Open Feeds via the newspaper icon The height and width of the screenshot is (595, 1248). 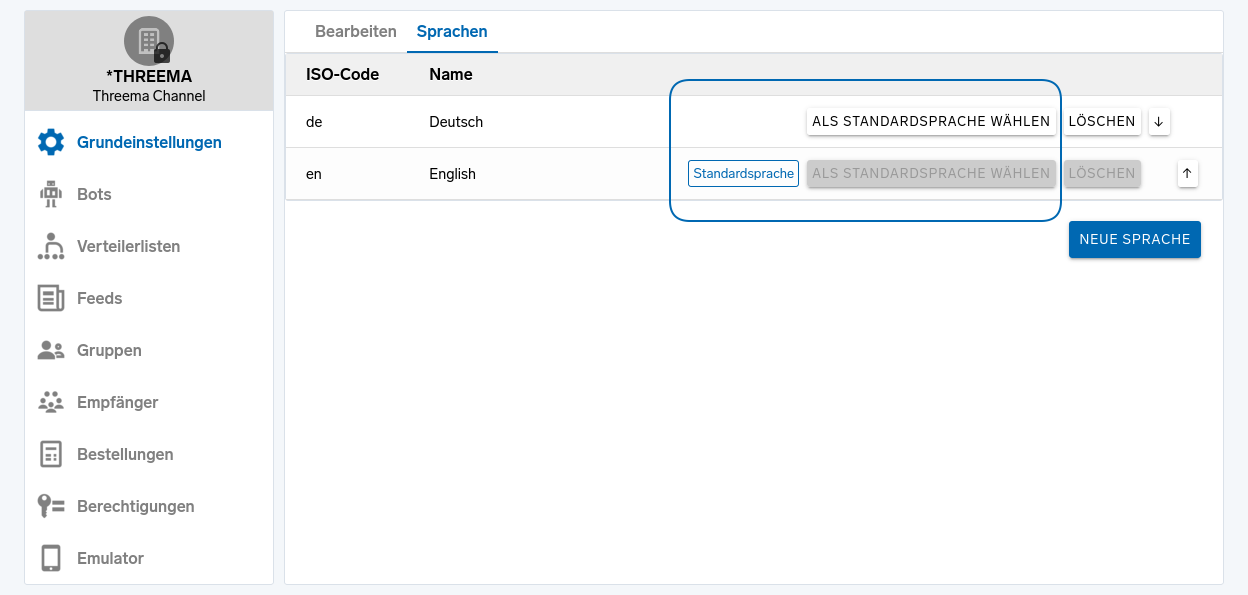point(51,298)
